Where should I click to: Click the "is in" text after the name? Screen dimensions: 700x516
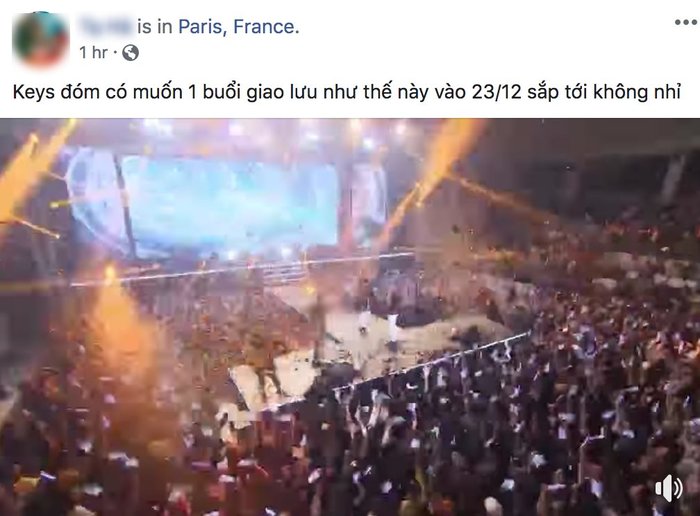(154, 27)
